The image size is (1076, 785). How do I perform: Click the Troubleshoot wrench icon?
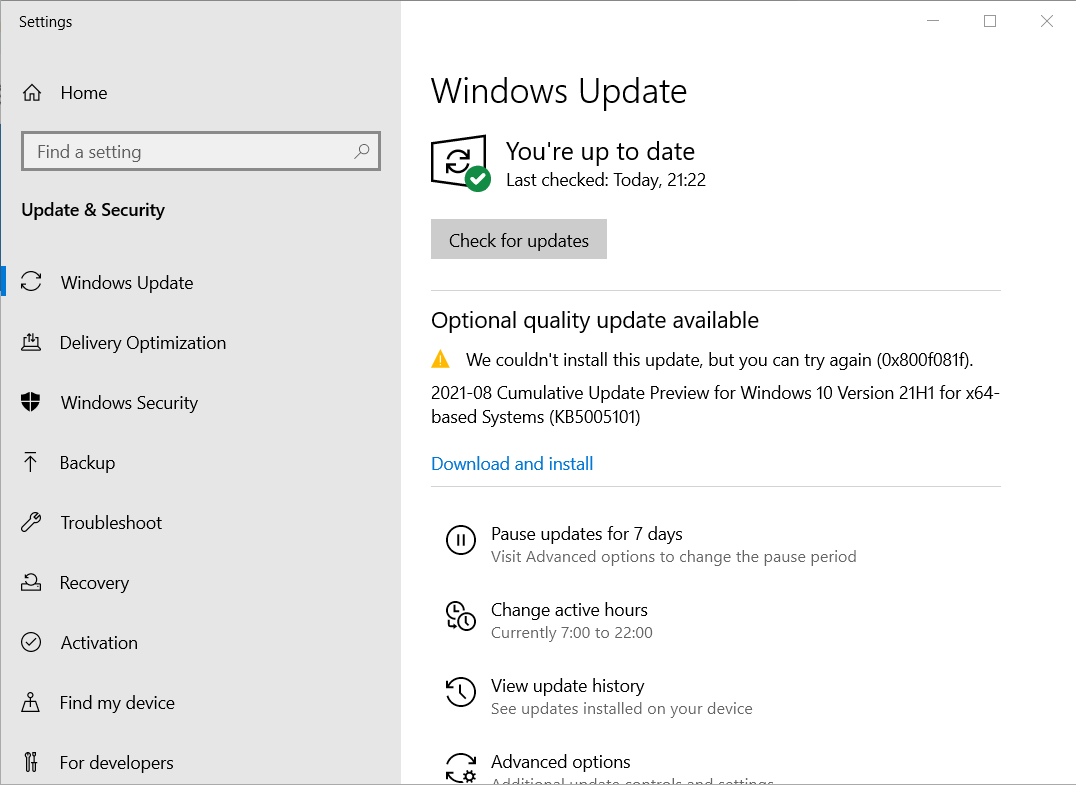click(x=31, y=522)
